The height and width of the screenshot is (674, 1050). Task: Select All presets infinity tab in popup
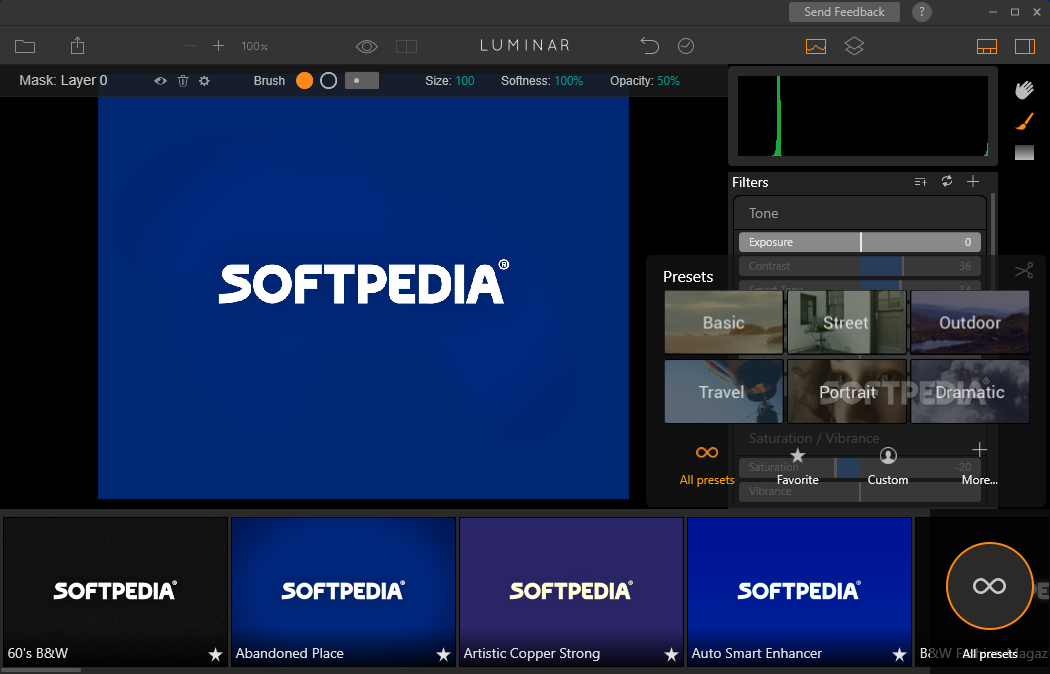[706, 465]
